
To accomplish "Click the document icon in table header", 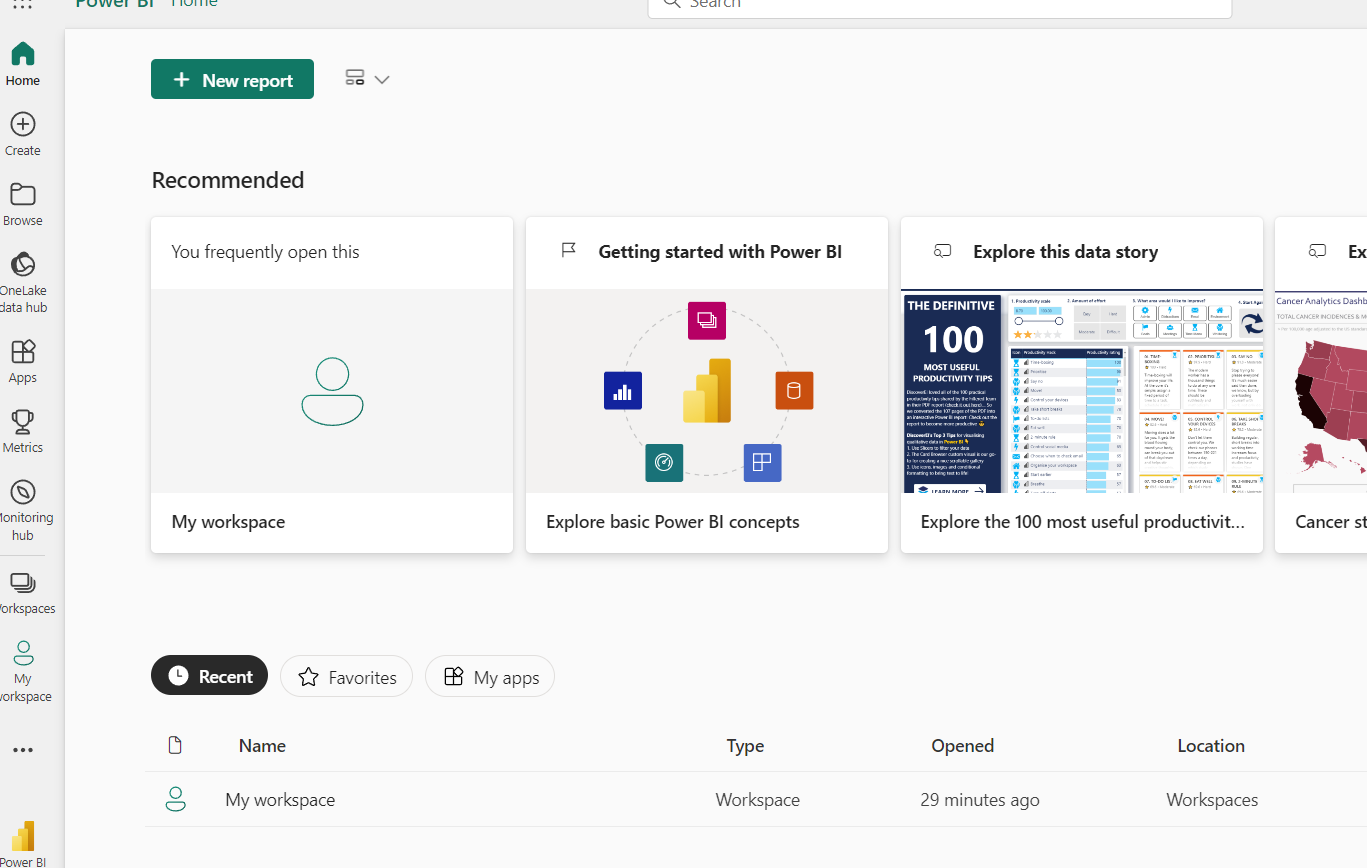I will (x=175, y=745).
